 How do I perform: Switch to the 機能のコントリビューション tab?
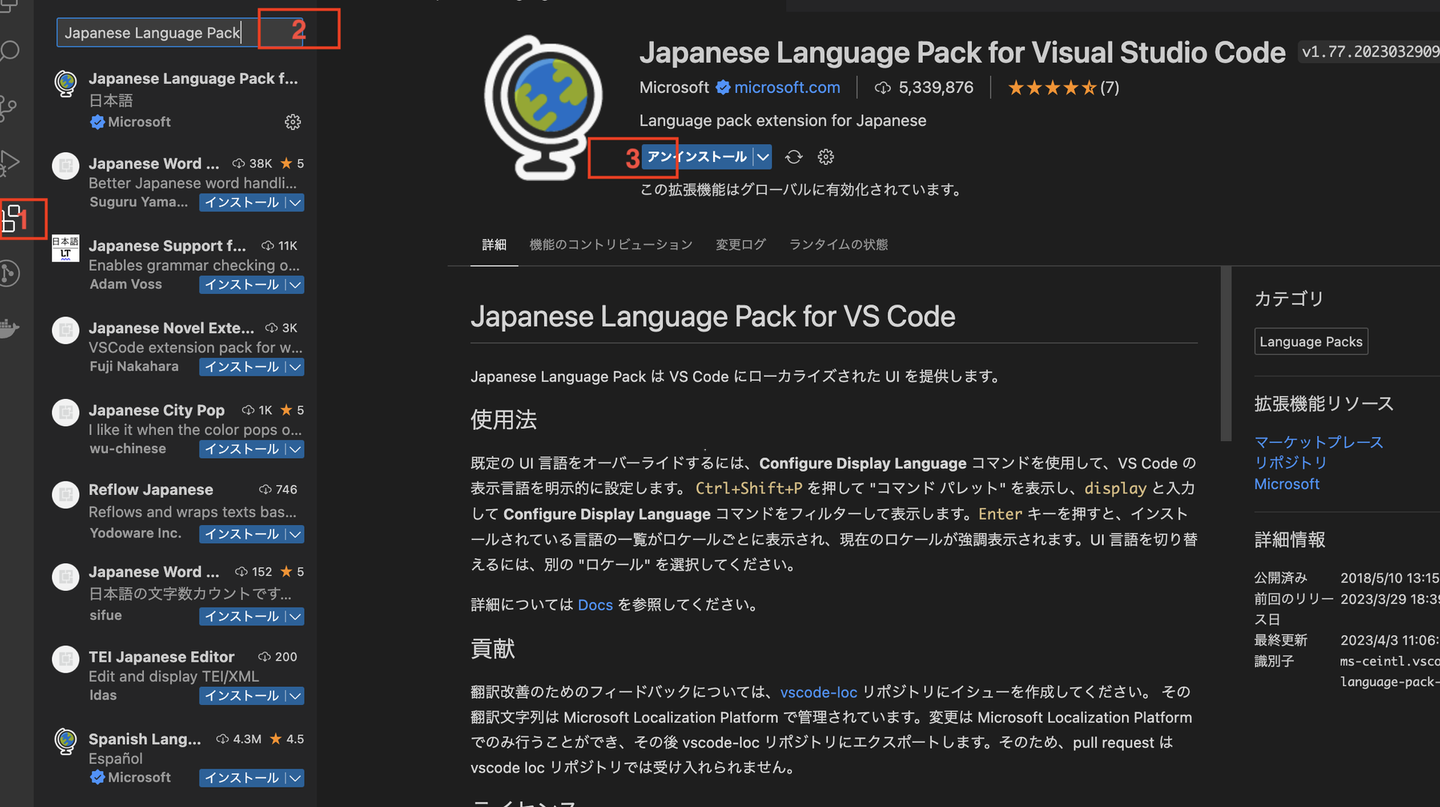(x=611, y=244)
